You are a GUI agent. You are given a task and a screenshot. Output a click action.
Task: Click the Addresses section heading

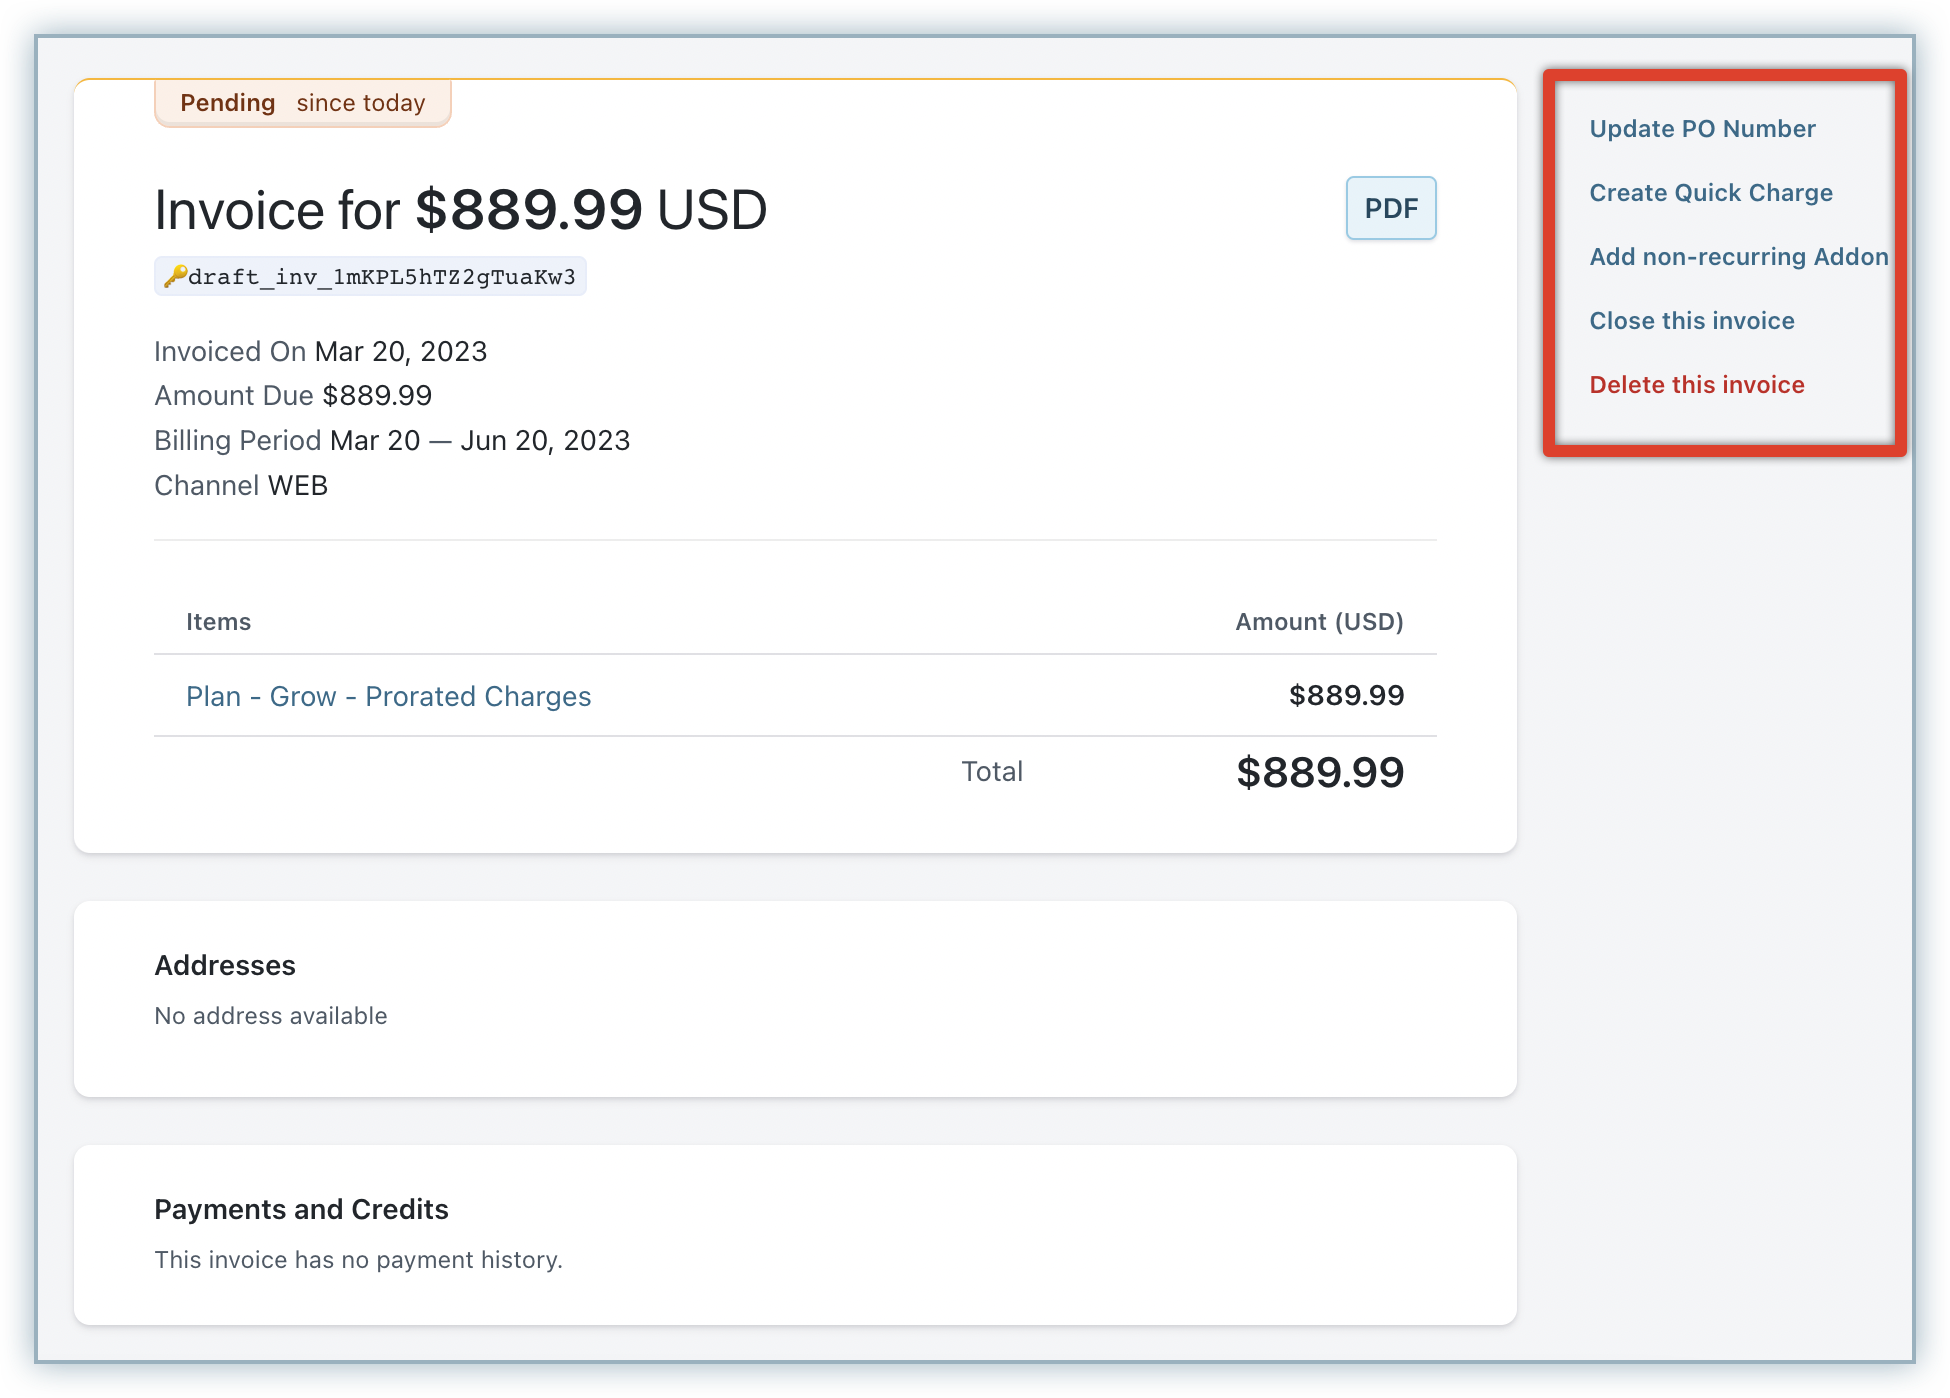point(225,965)
